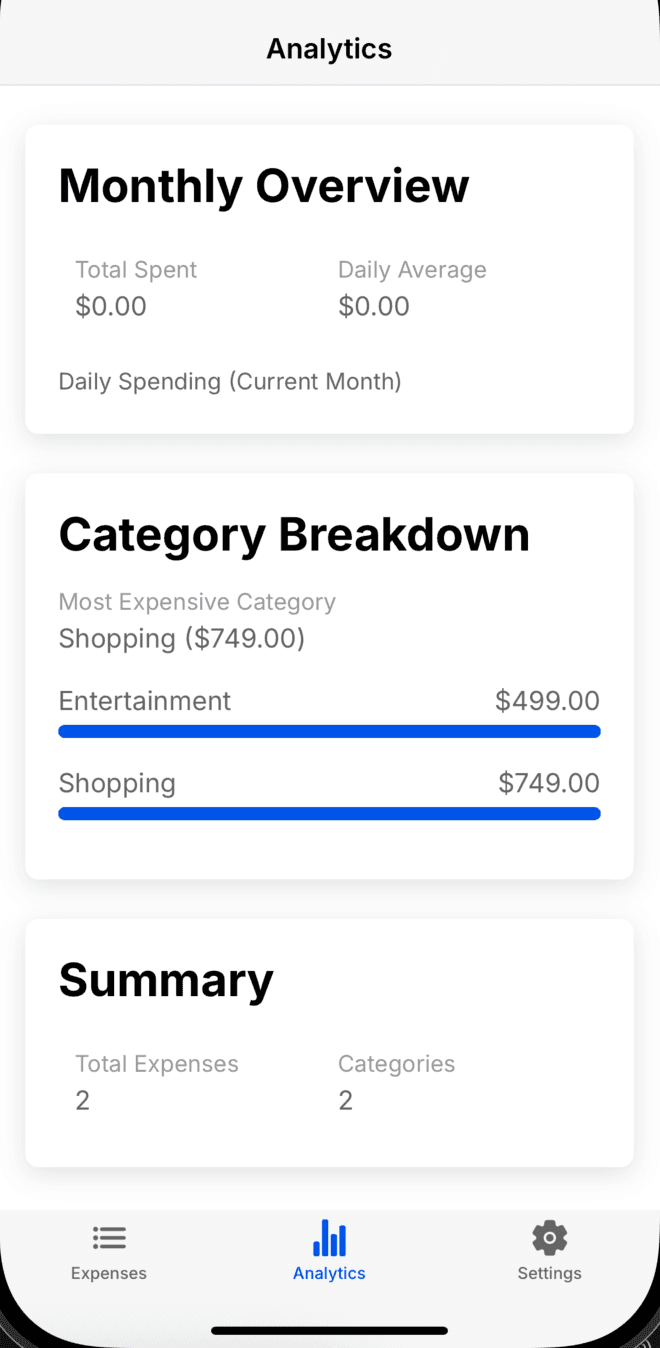The height and width of the screenshot is (1348, 660).
Task: Tap the Shopping progress bar
Action: [x=329, y=813]
